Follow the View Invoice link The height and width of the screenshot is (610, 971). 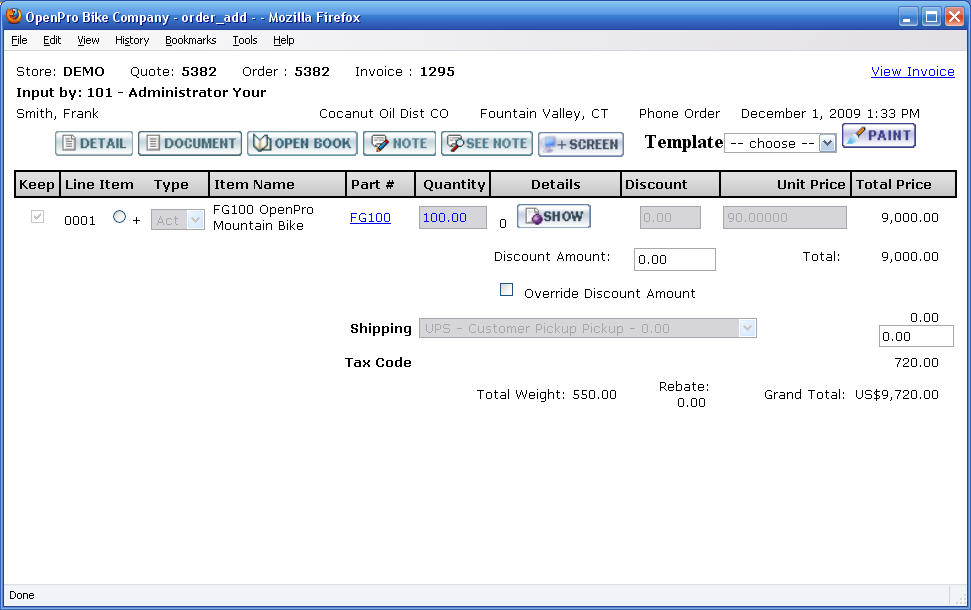click(x=912, y=72)
